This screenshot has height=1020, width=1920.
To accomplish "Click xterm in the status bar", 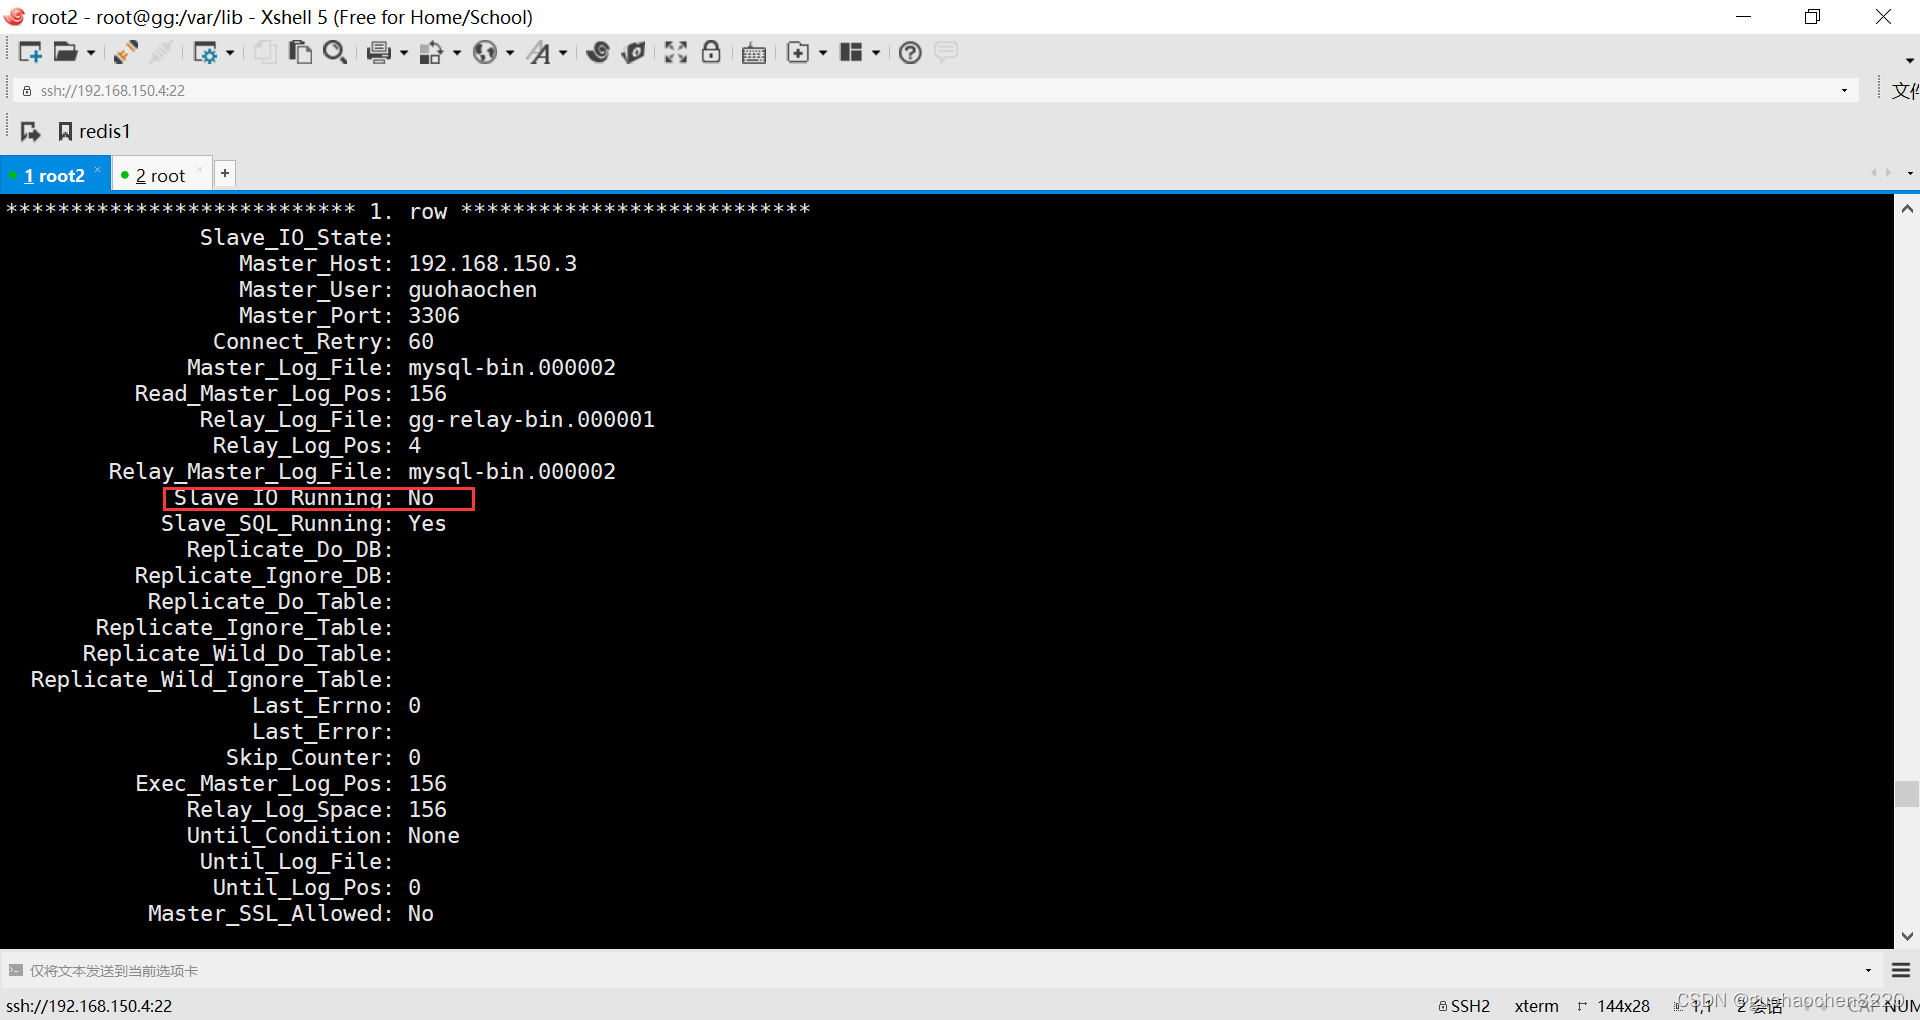I will point(1536,1006).
